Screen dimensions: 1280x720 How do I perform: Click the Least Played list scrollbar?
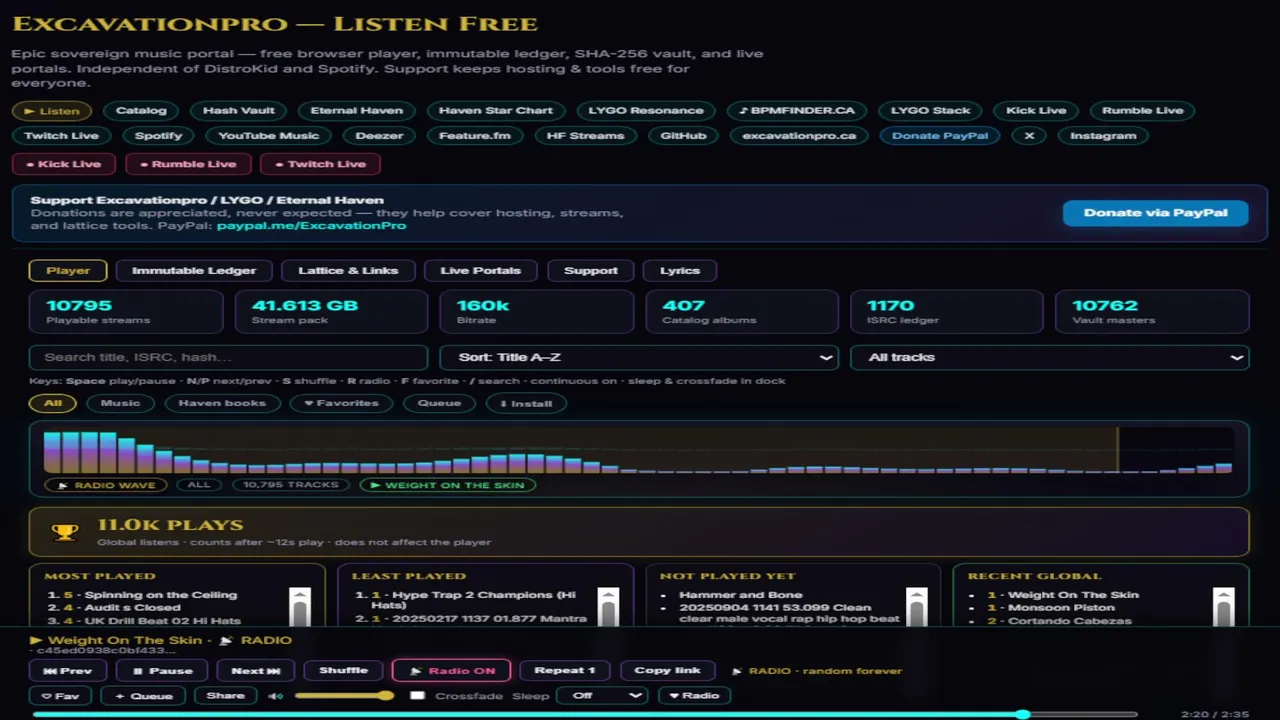[607, 606]
